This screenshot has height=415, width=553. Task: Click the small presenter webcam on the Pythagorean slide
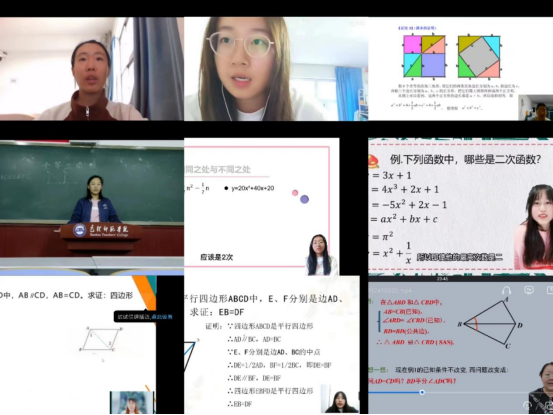pos(535,108)
